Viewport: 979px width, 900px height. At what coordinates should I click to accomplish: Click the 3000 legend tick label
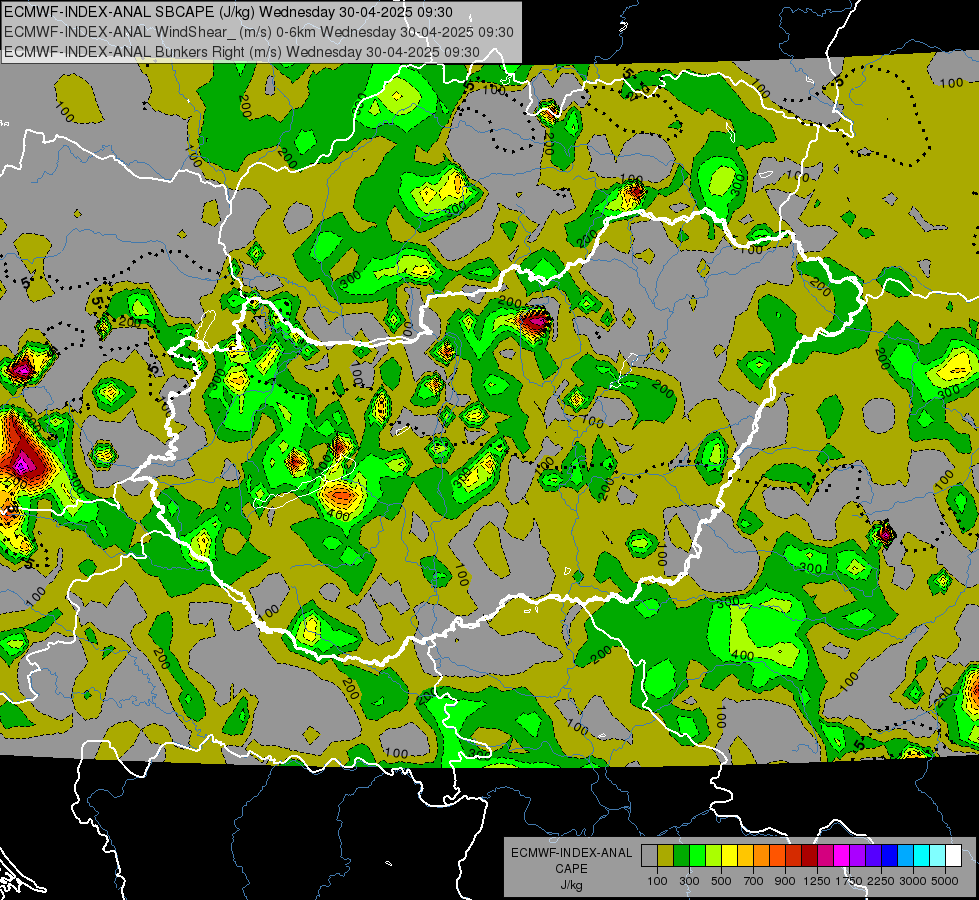pyautogui.click(x=913, y=881)
